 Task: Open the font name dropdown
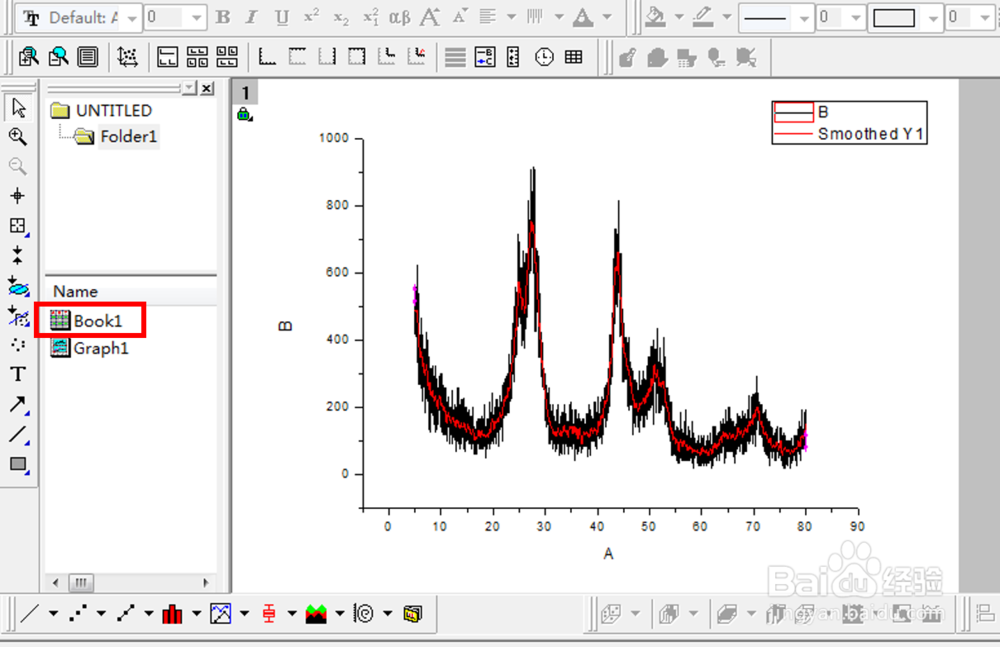pos(132,18)
